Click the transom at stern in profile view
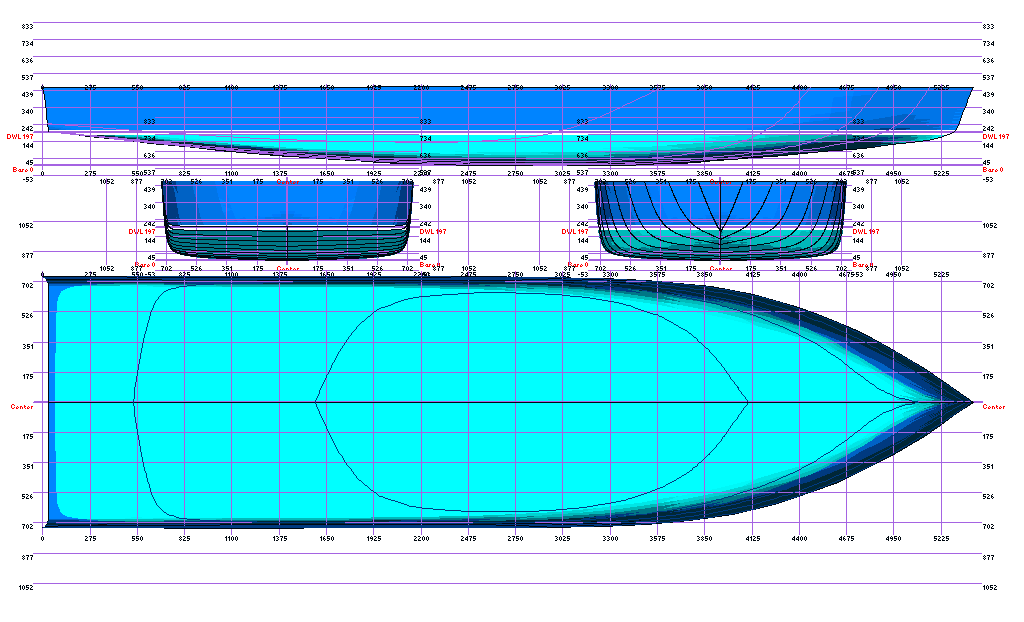1024x622 pixels. tap(44, 108)
